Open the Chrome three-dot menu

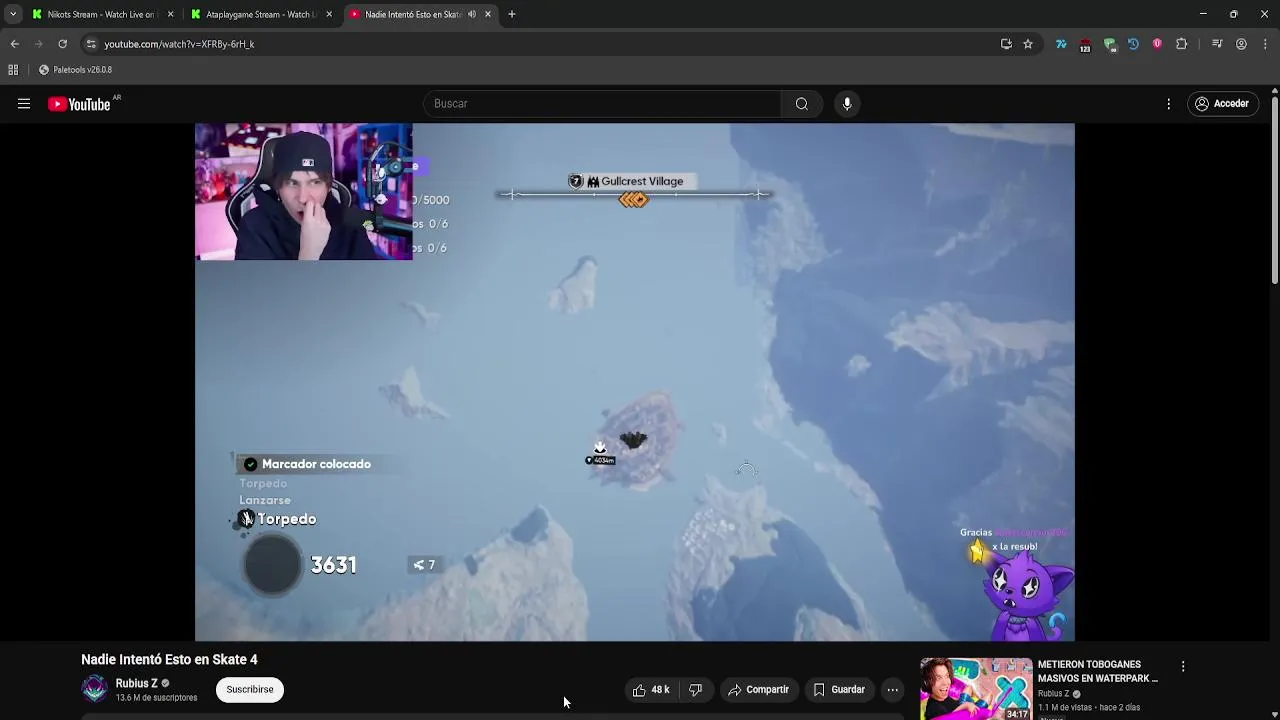[1265, 44]
